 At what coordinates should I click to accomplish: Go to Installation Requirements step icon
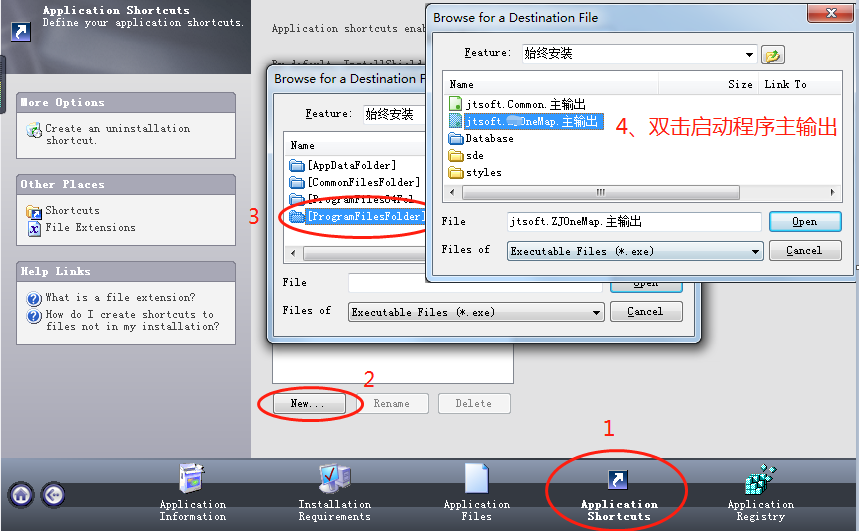point(335,478)
